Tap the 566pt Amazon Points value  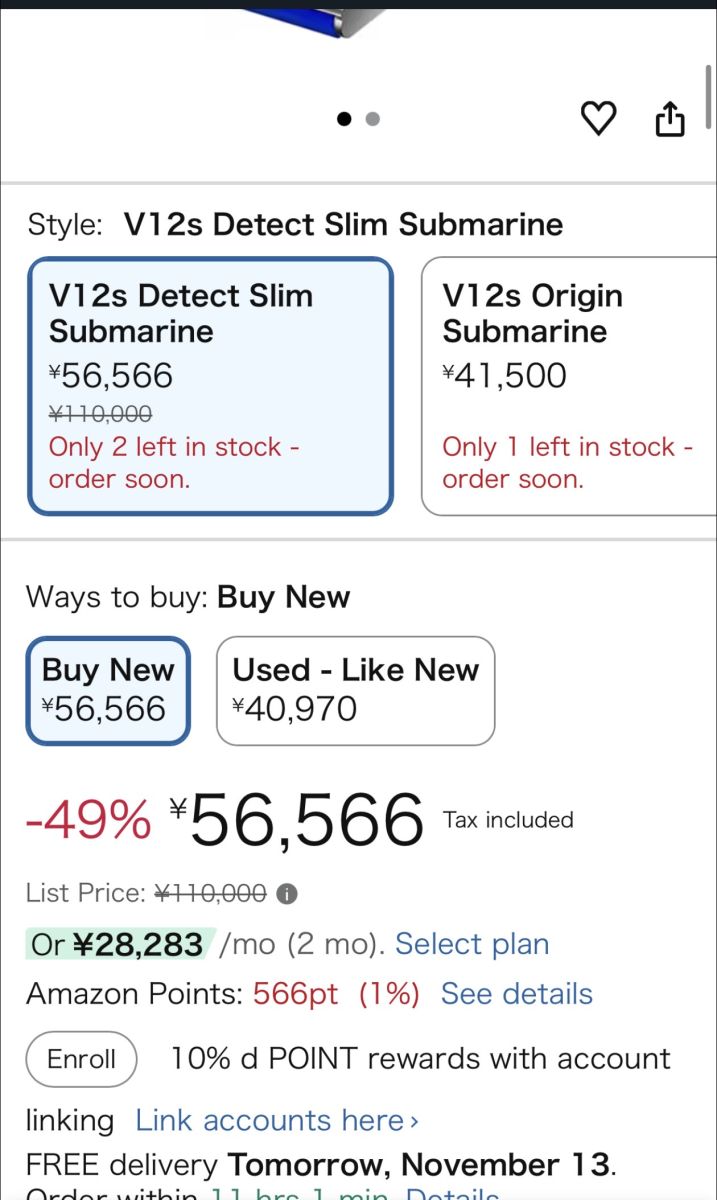click(x=295, y=994)
